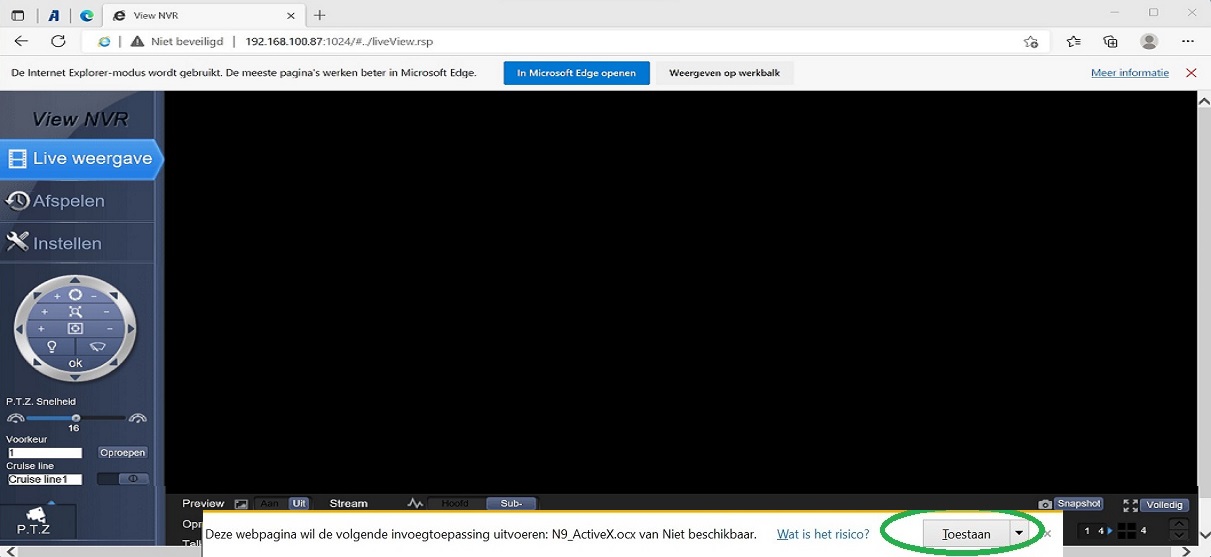The width and height of the screenshot is (1211, 557).
Task: Click the PTZ down-left diagonal arrow
Action: click(36, 362)
